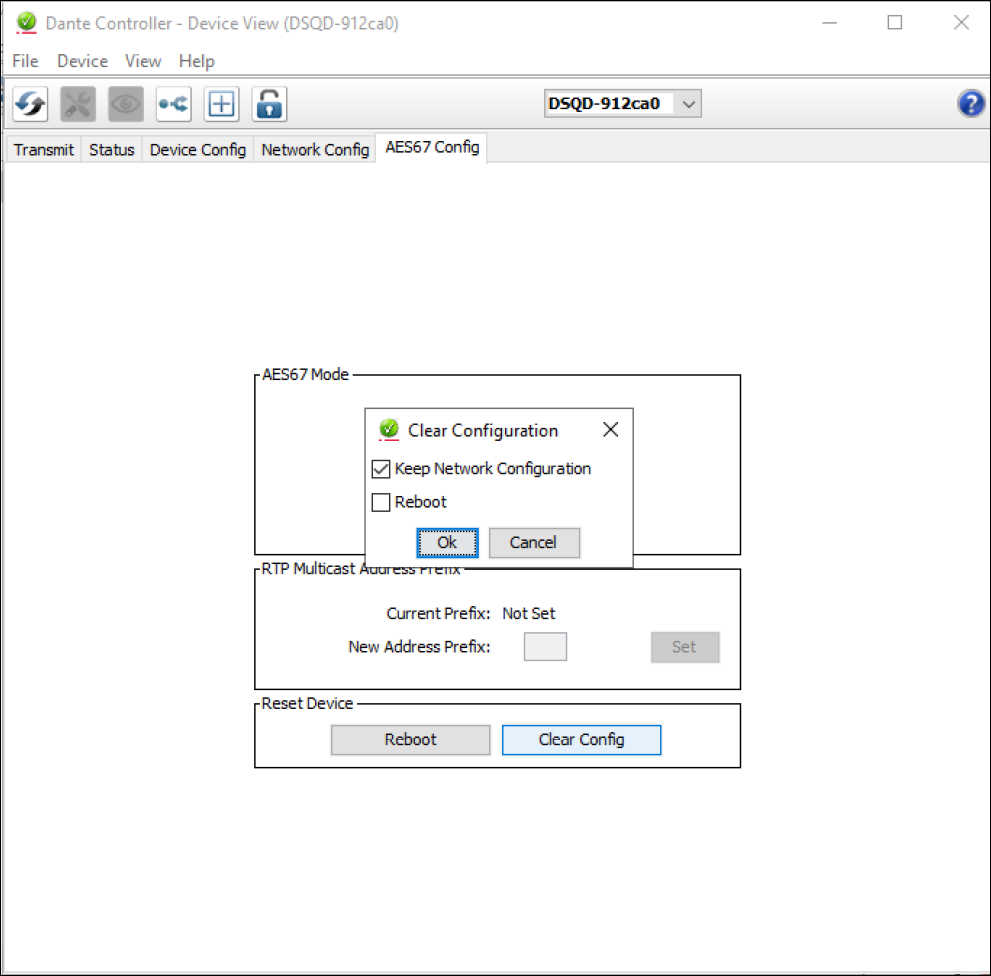Switch to the Transmit tab
This screenshot has width=991, height=976.
pos(44,150)
